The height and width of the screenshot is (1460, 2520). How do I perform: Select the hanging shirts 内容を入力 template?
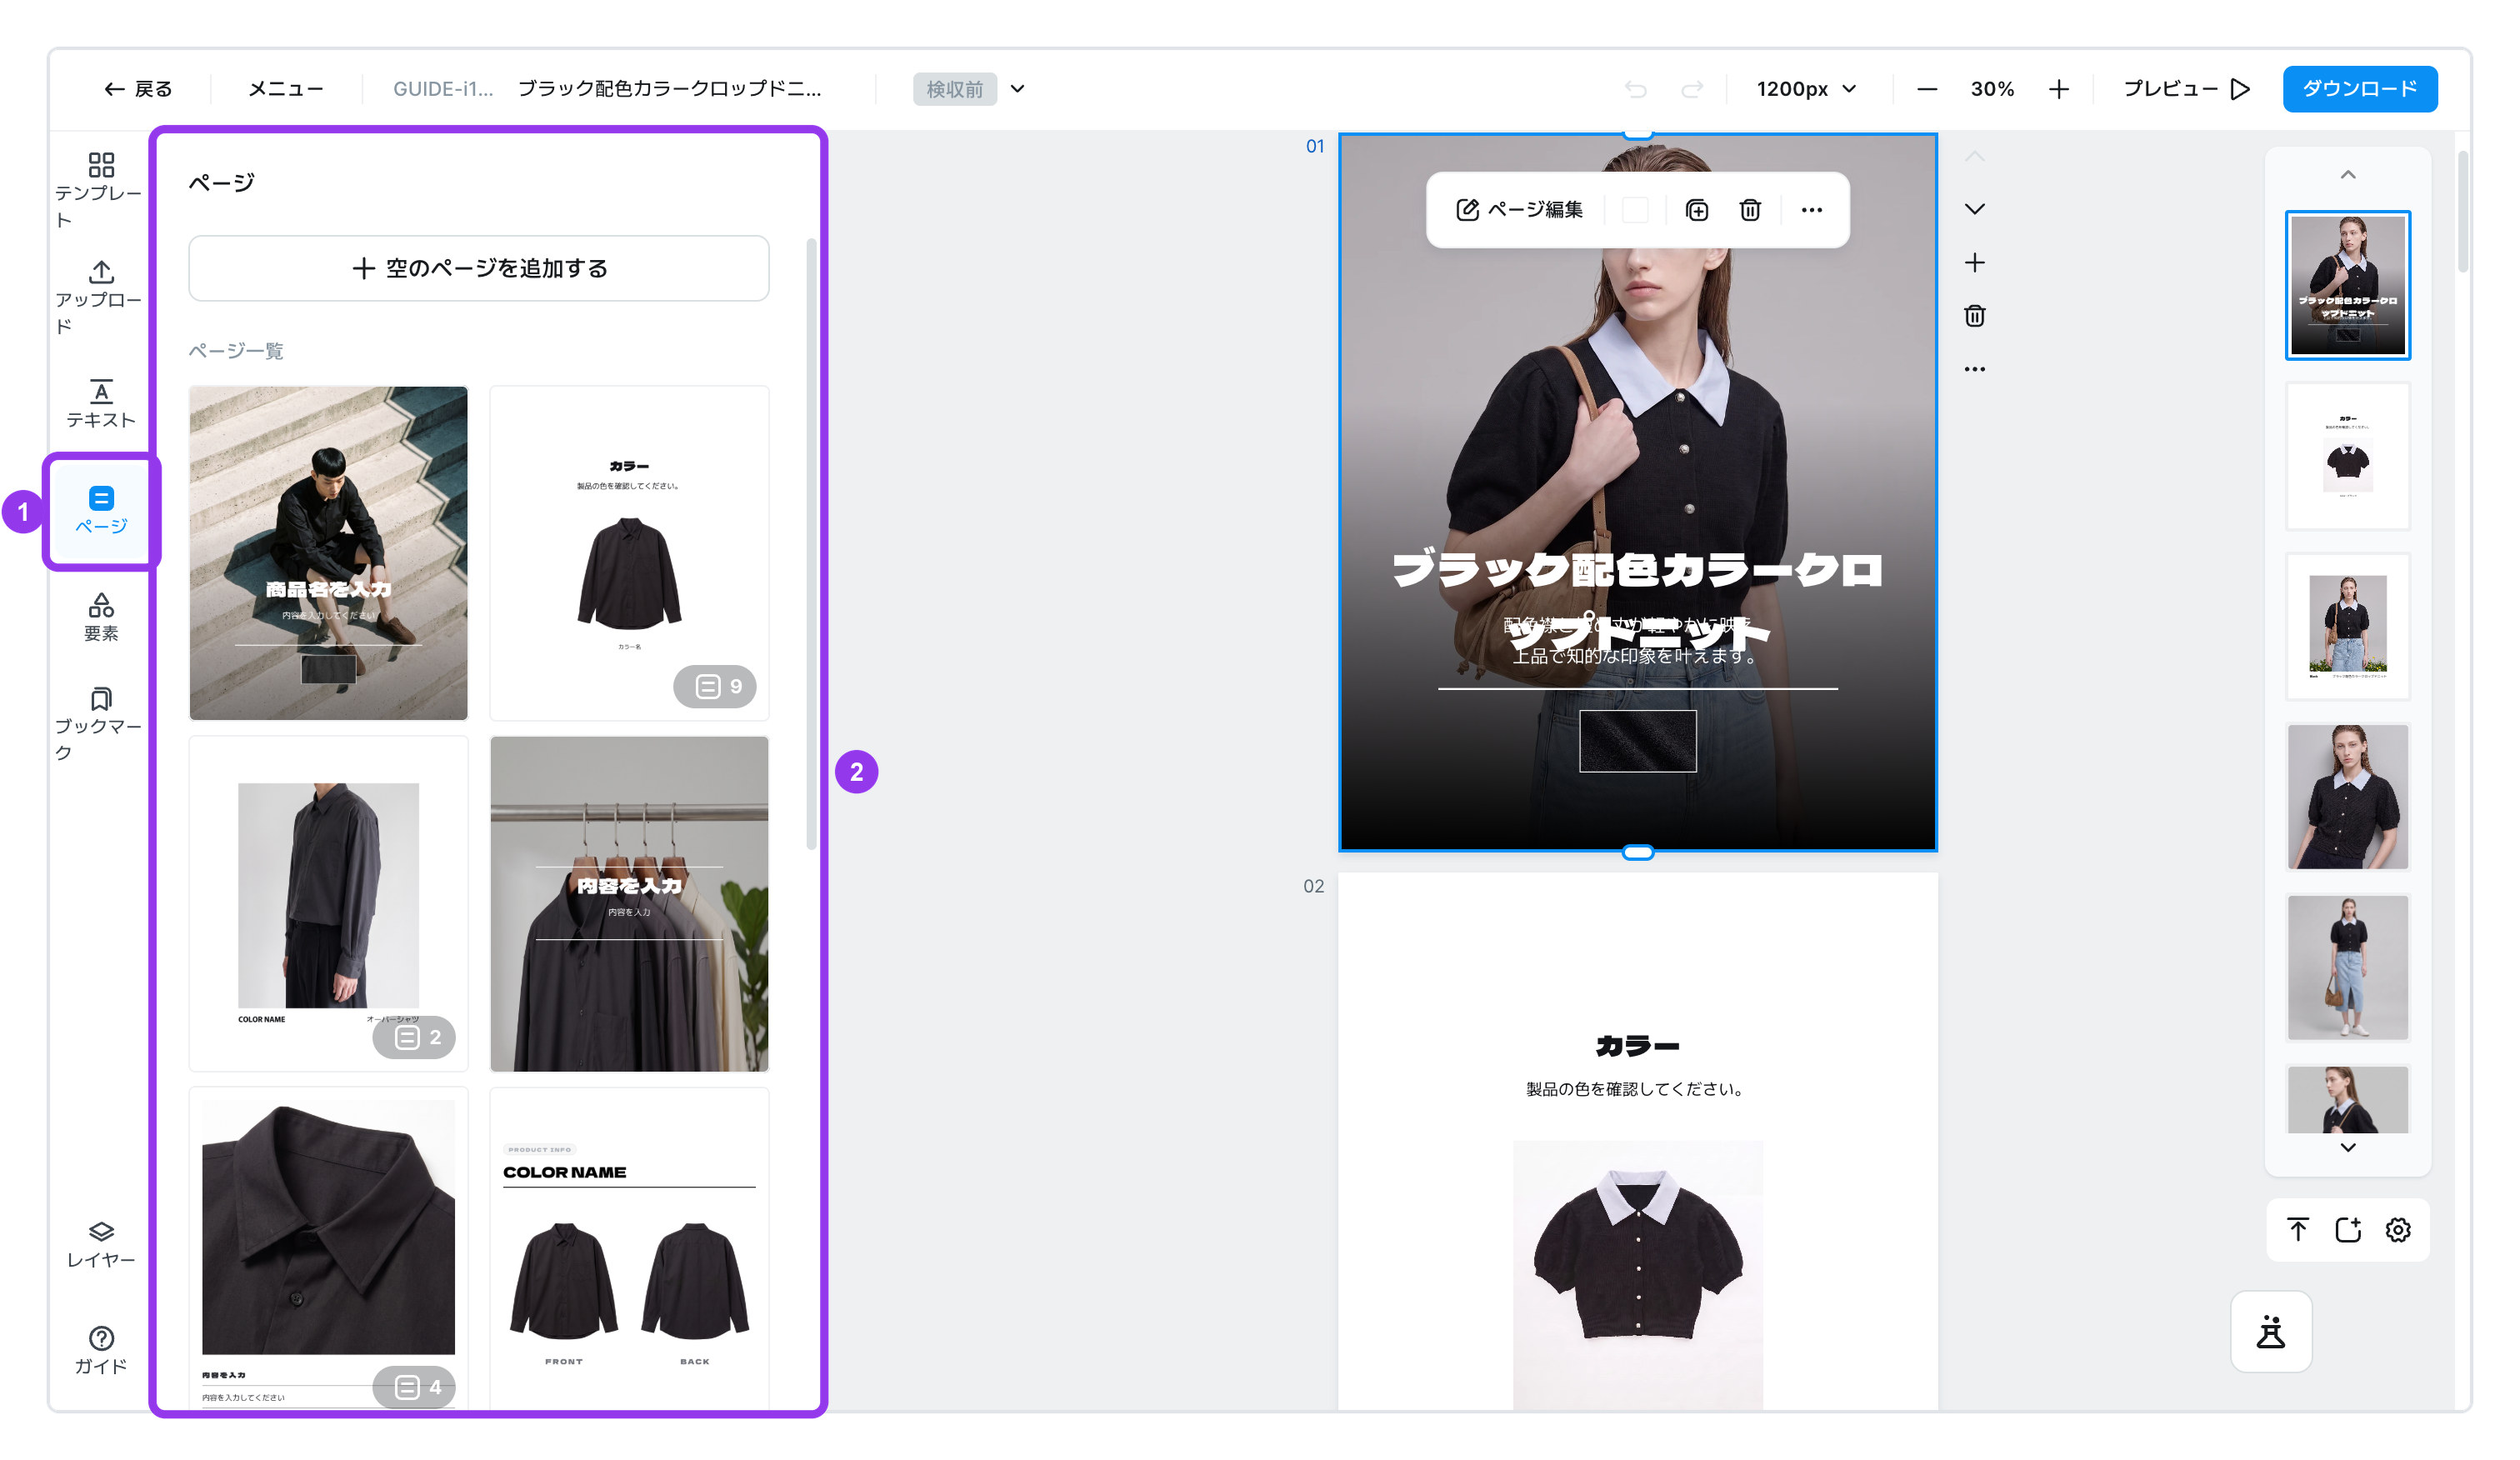click(x=629, y=904)
